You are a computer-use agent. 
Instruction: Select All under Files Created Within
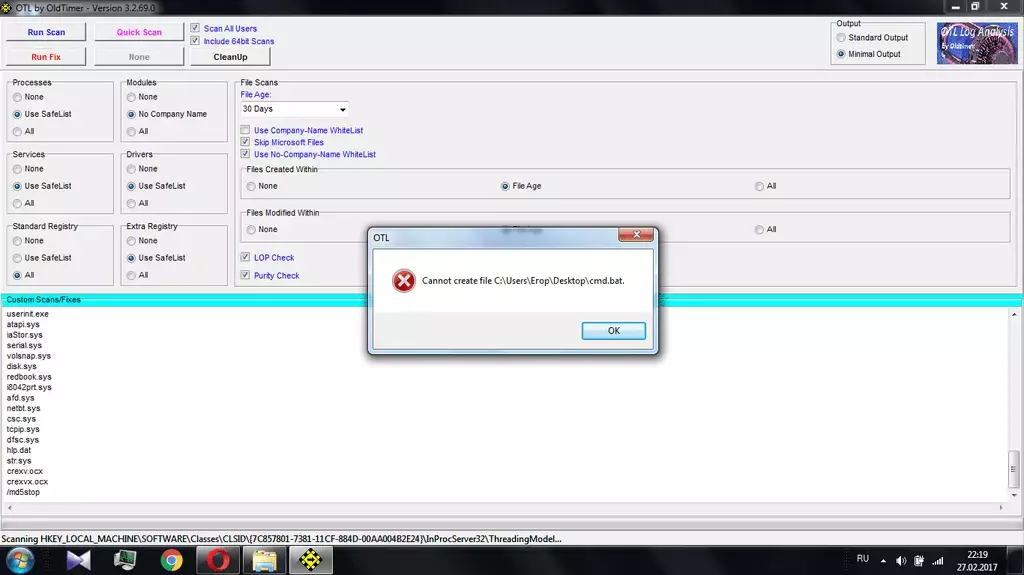(x=759, y=186)
